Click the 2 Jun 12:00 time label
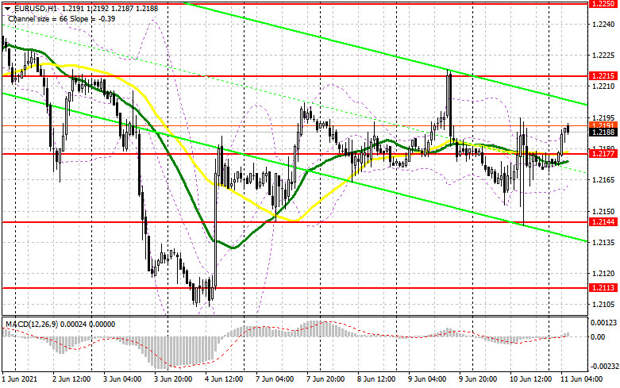620x388 pixels. (72, 379)
